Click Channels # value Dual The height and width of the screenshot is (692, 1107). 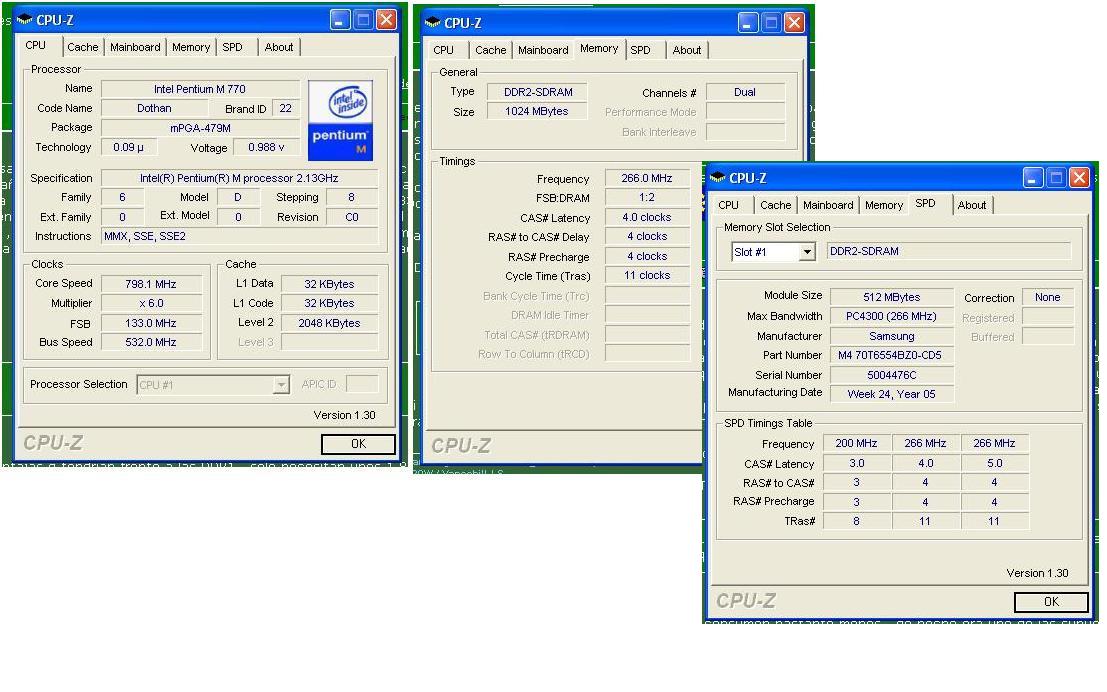745,92
